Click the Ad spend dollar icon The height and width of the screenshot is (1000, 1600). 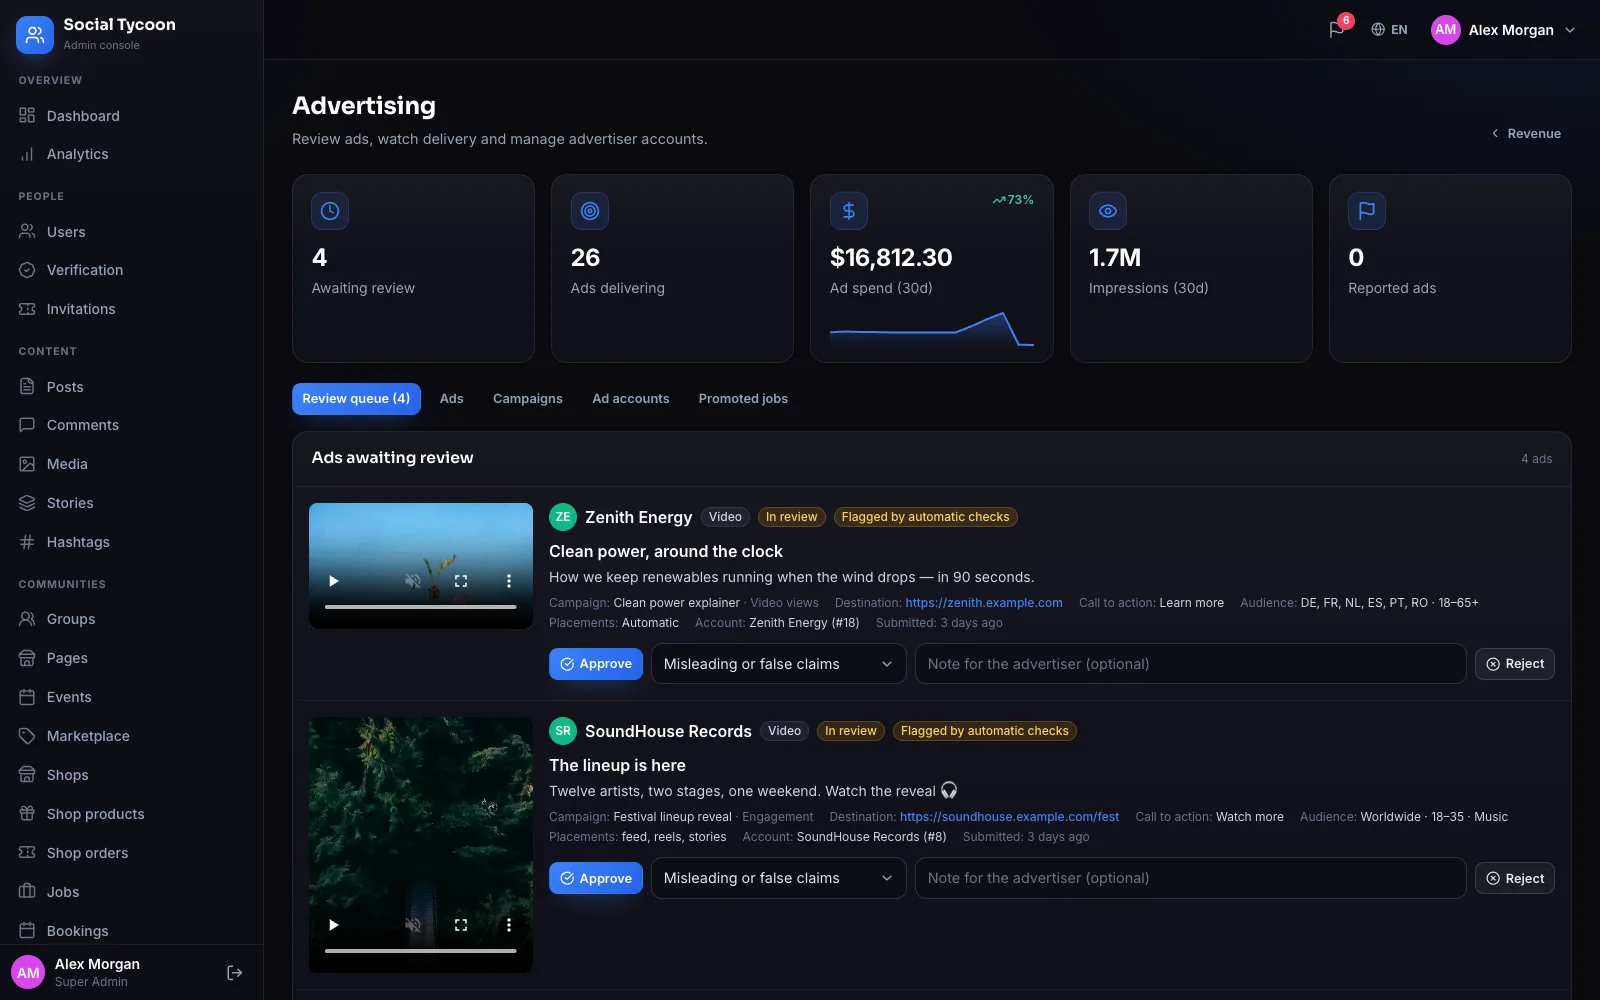click(x=849, y=211)
